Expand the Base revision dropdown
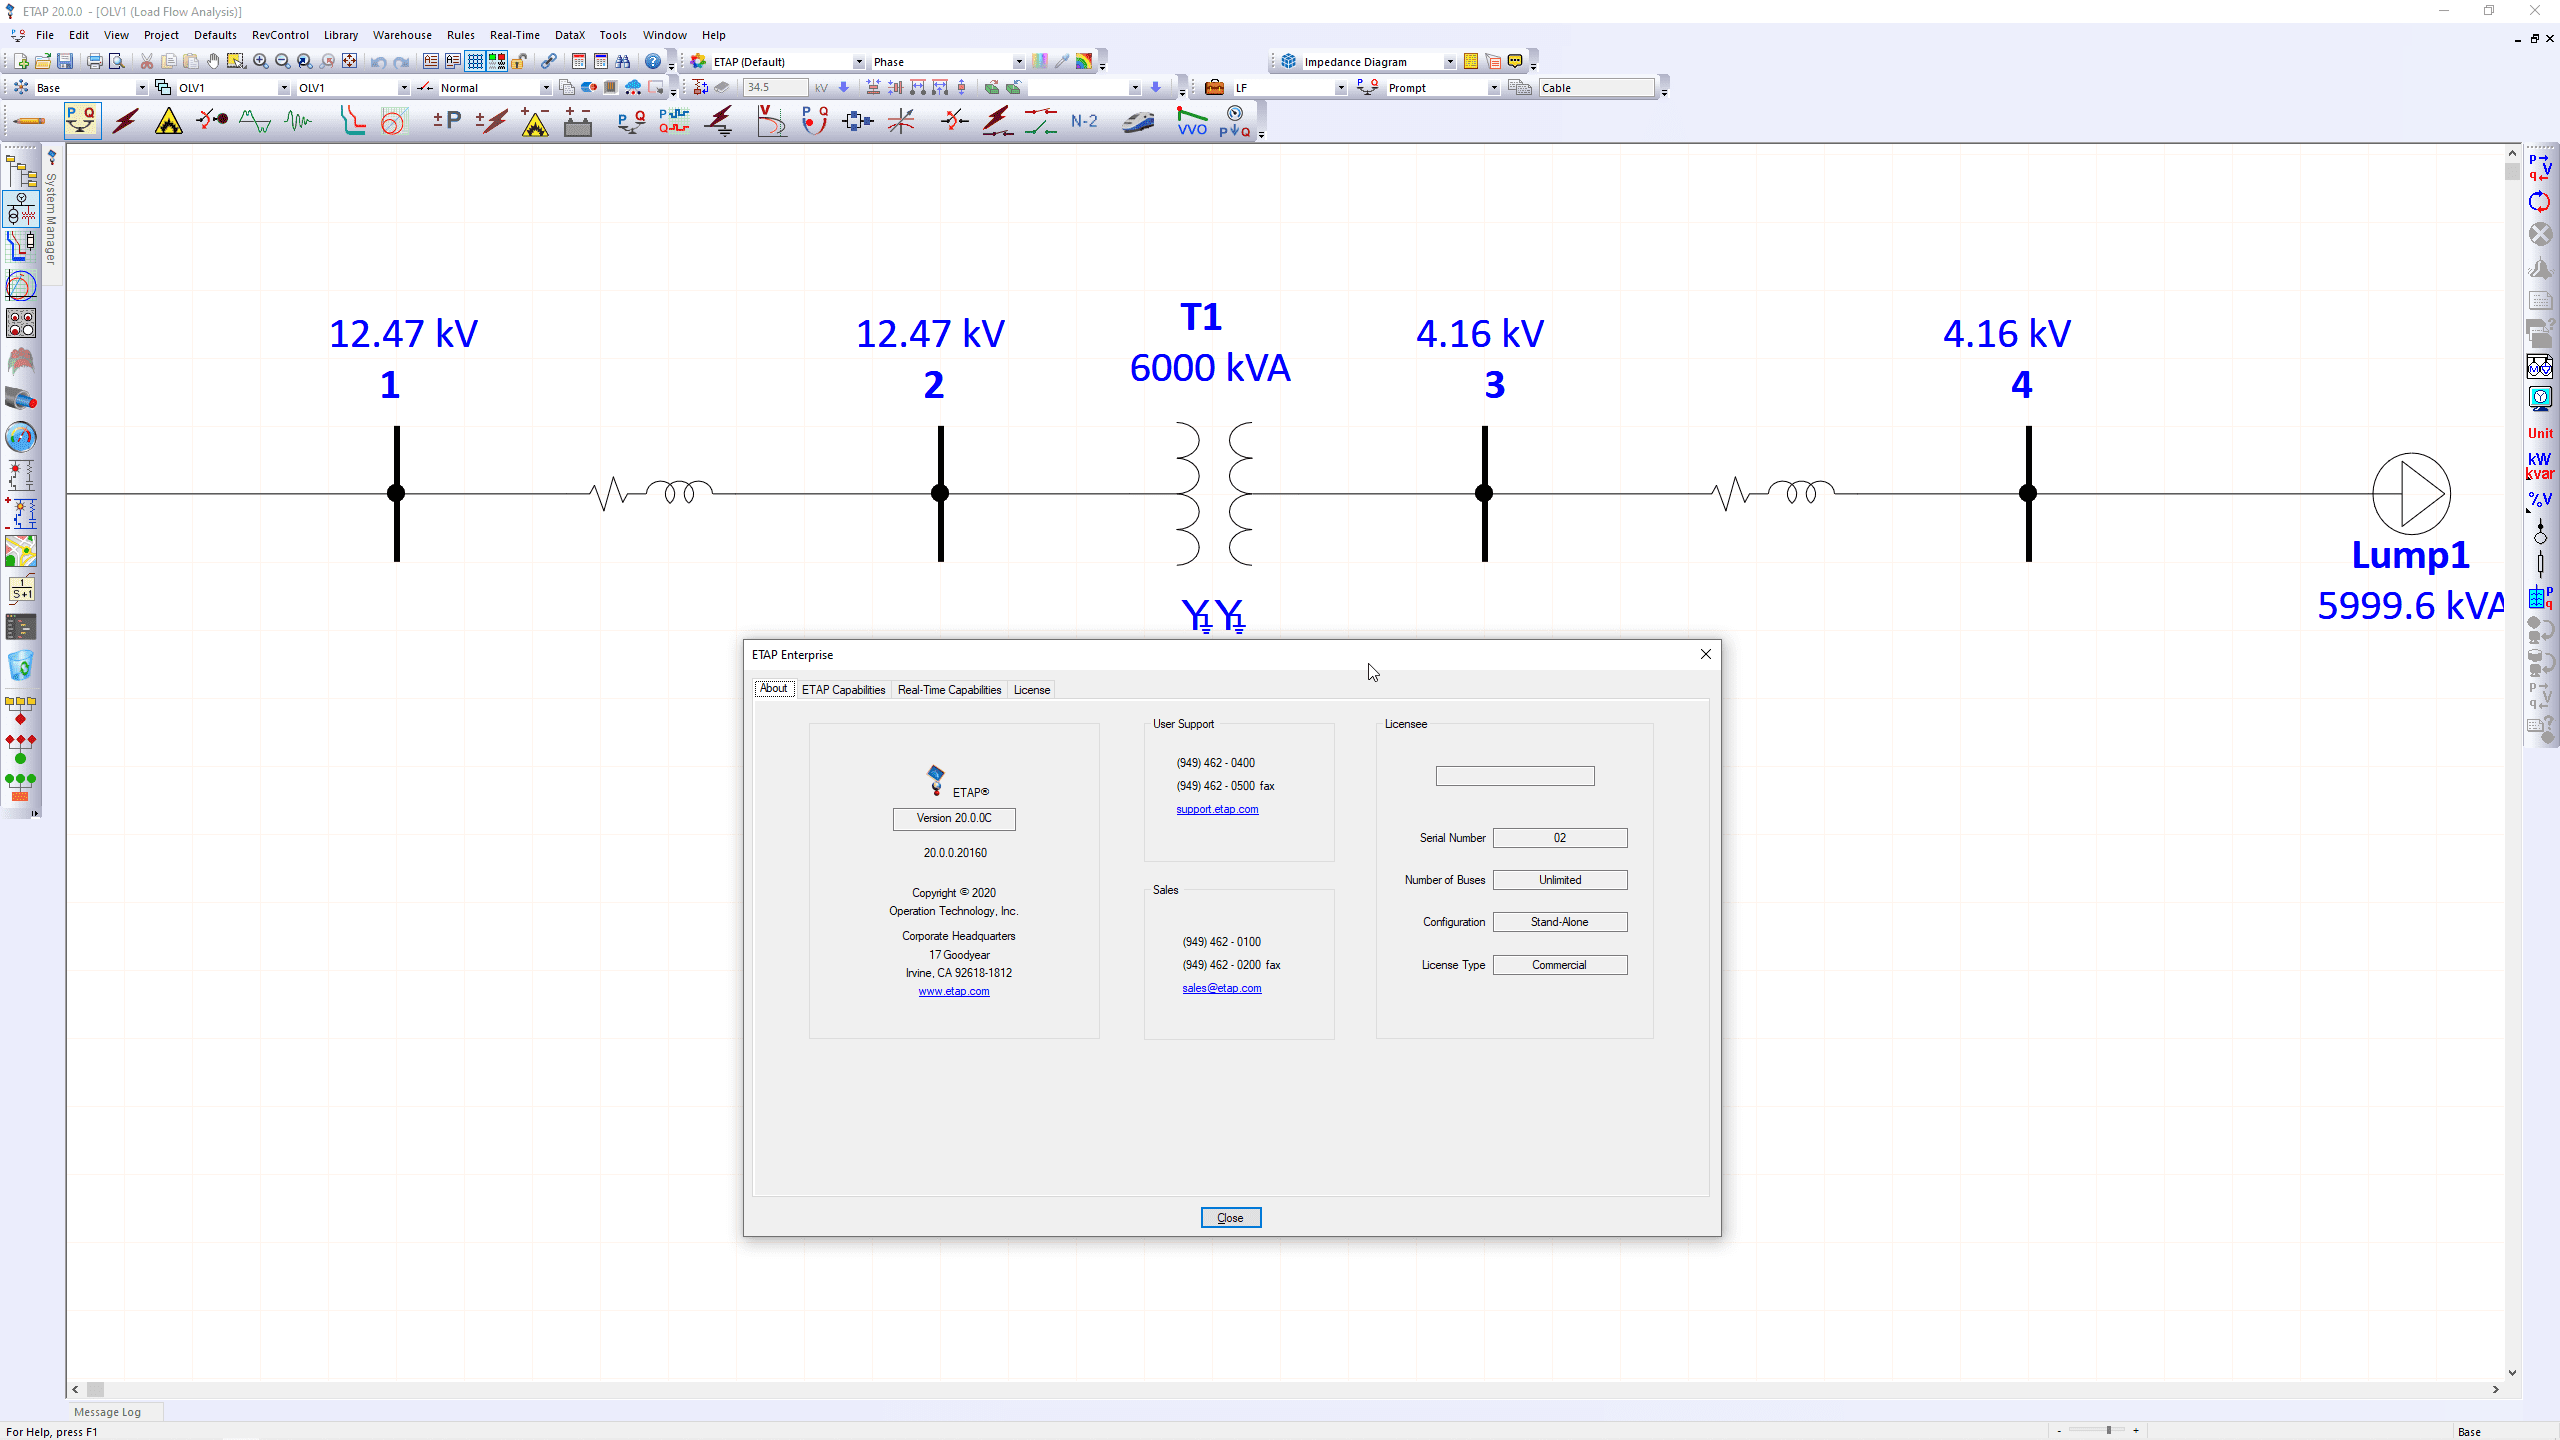Screen dimensions: 2560x1440 pos(141,87)
